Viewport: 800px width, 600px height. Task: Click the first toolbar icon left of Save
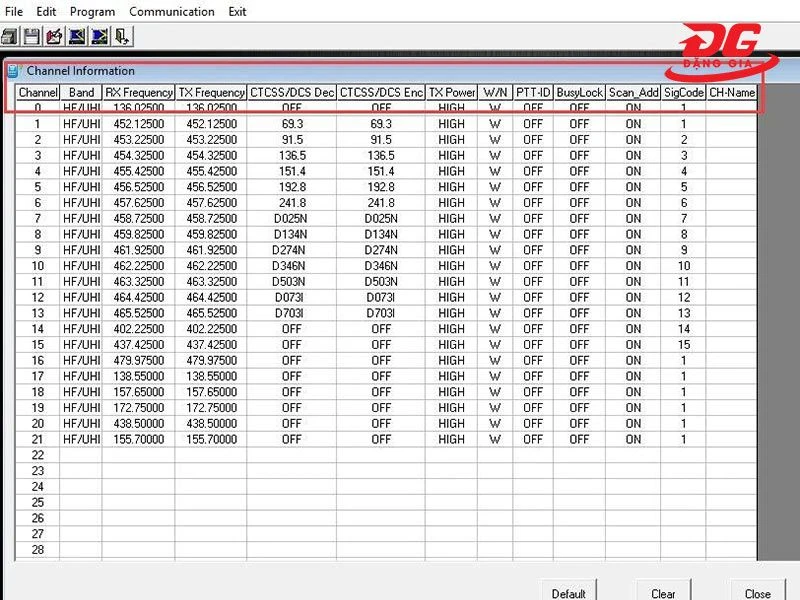click(10, 37)
